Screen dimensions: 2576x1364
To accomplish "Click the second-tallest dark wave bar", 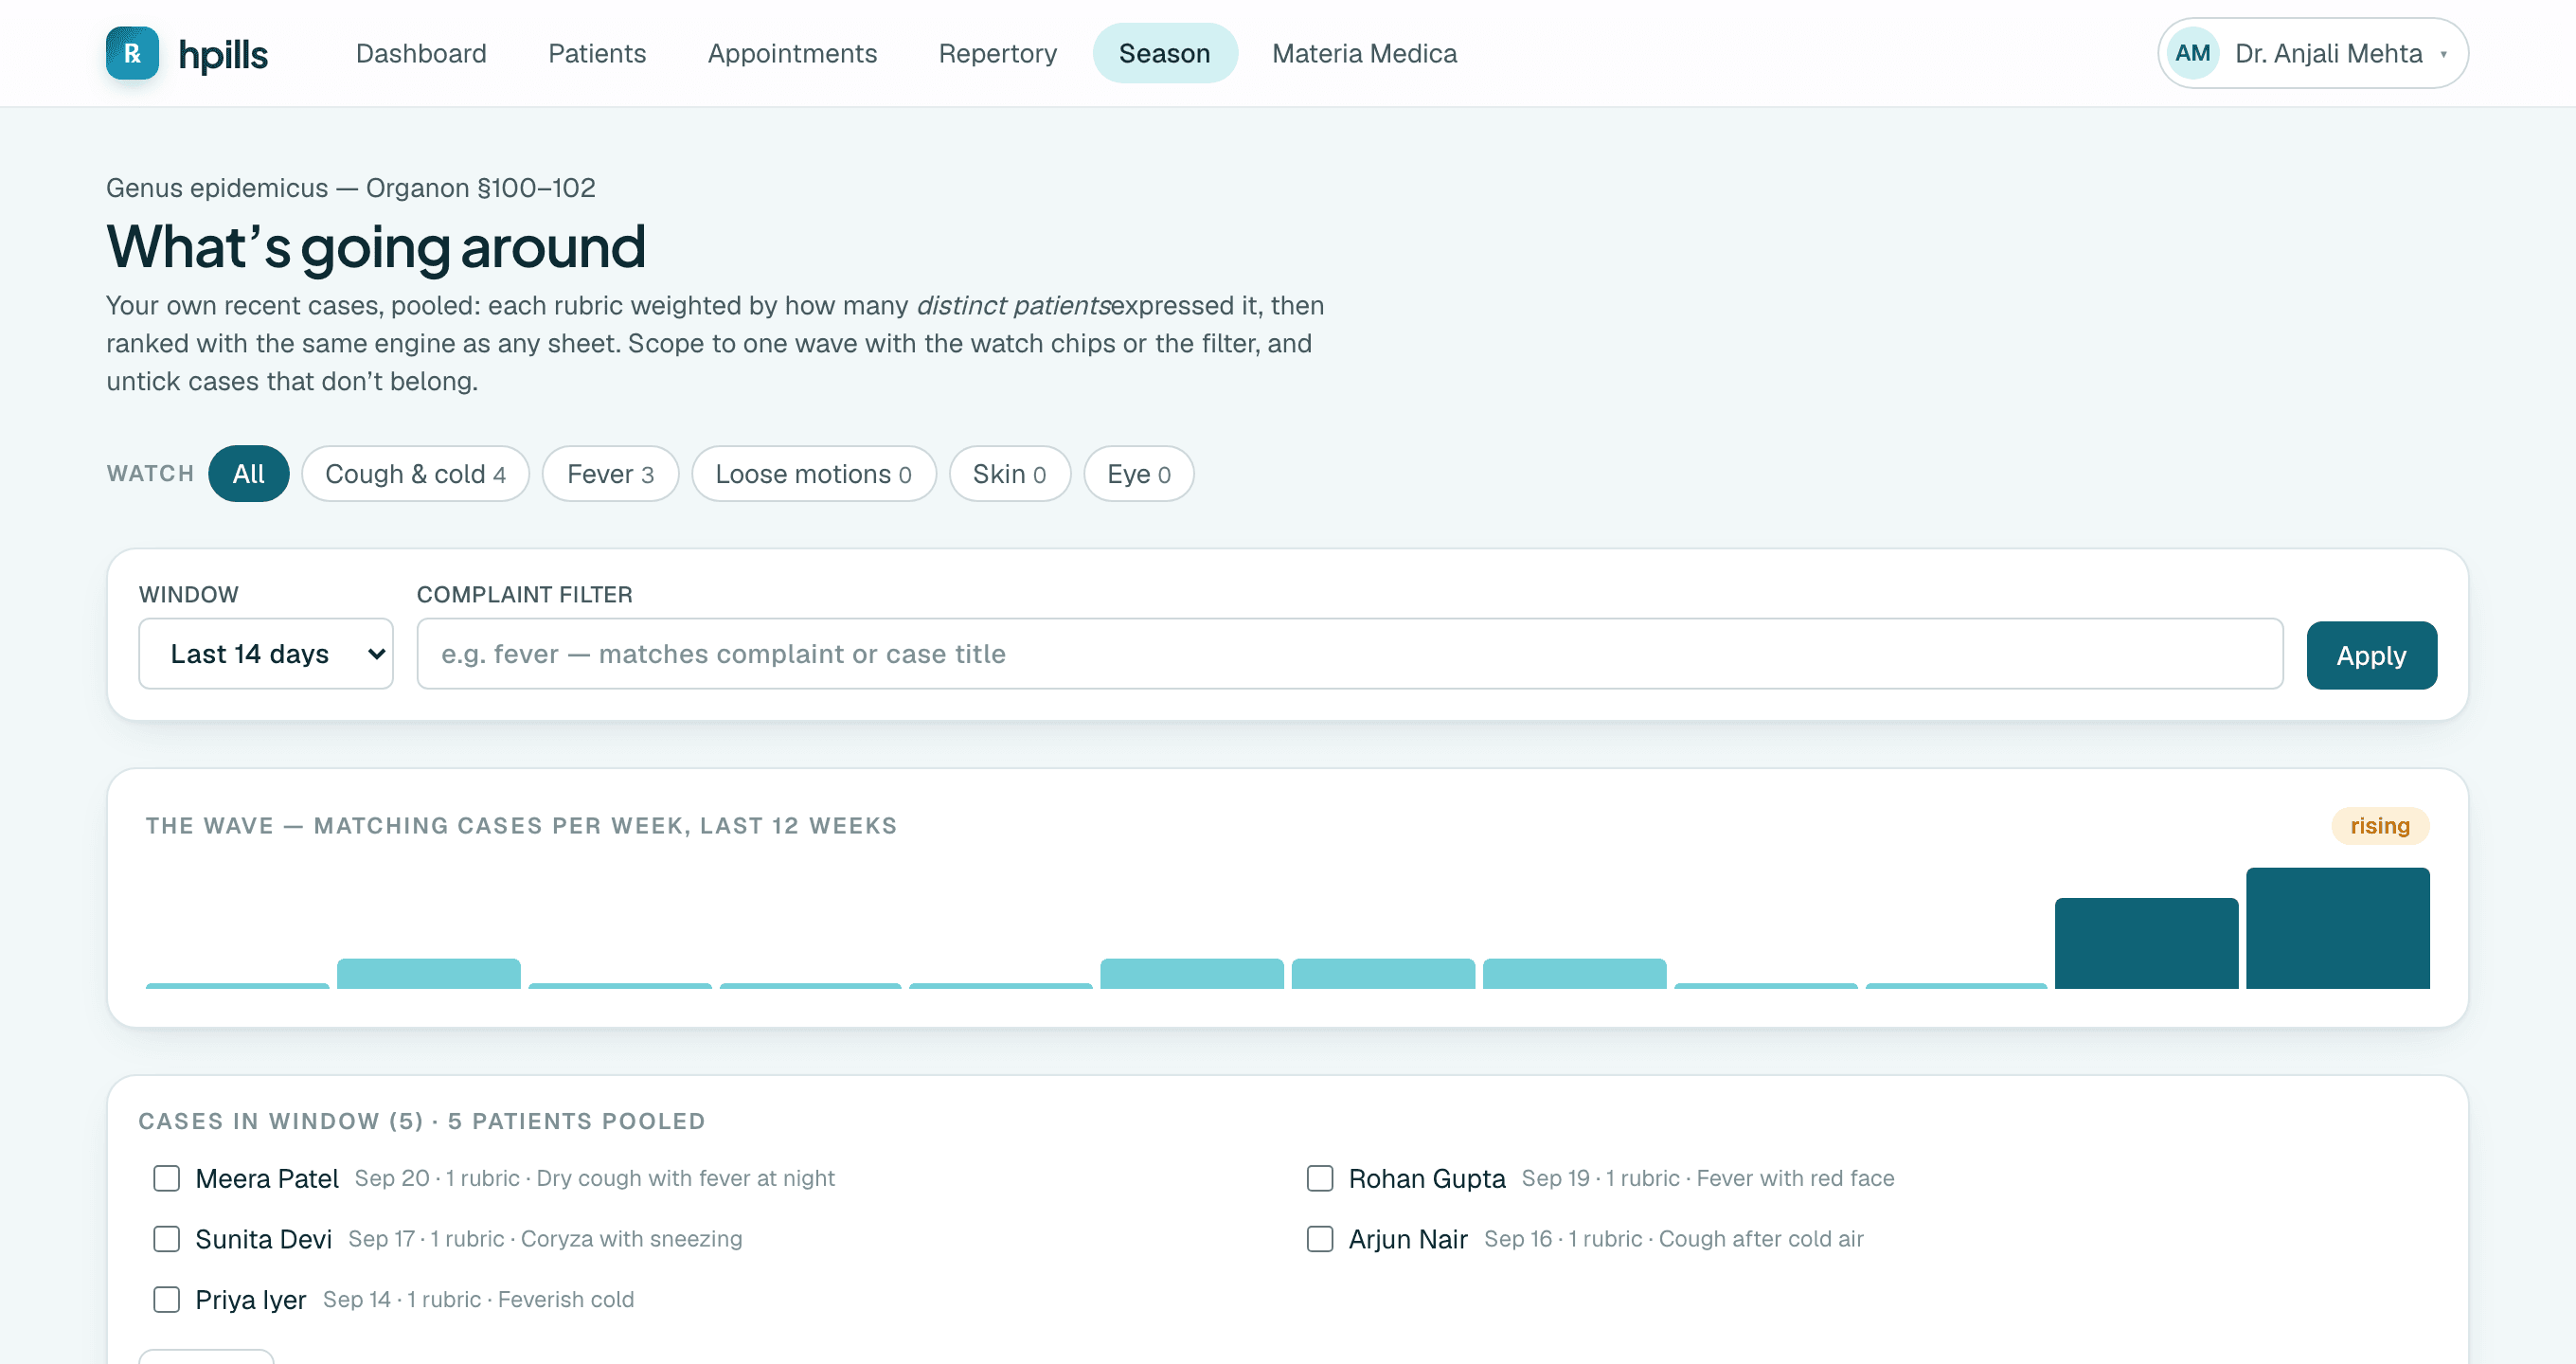I will click(x=2146, y=944).
